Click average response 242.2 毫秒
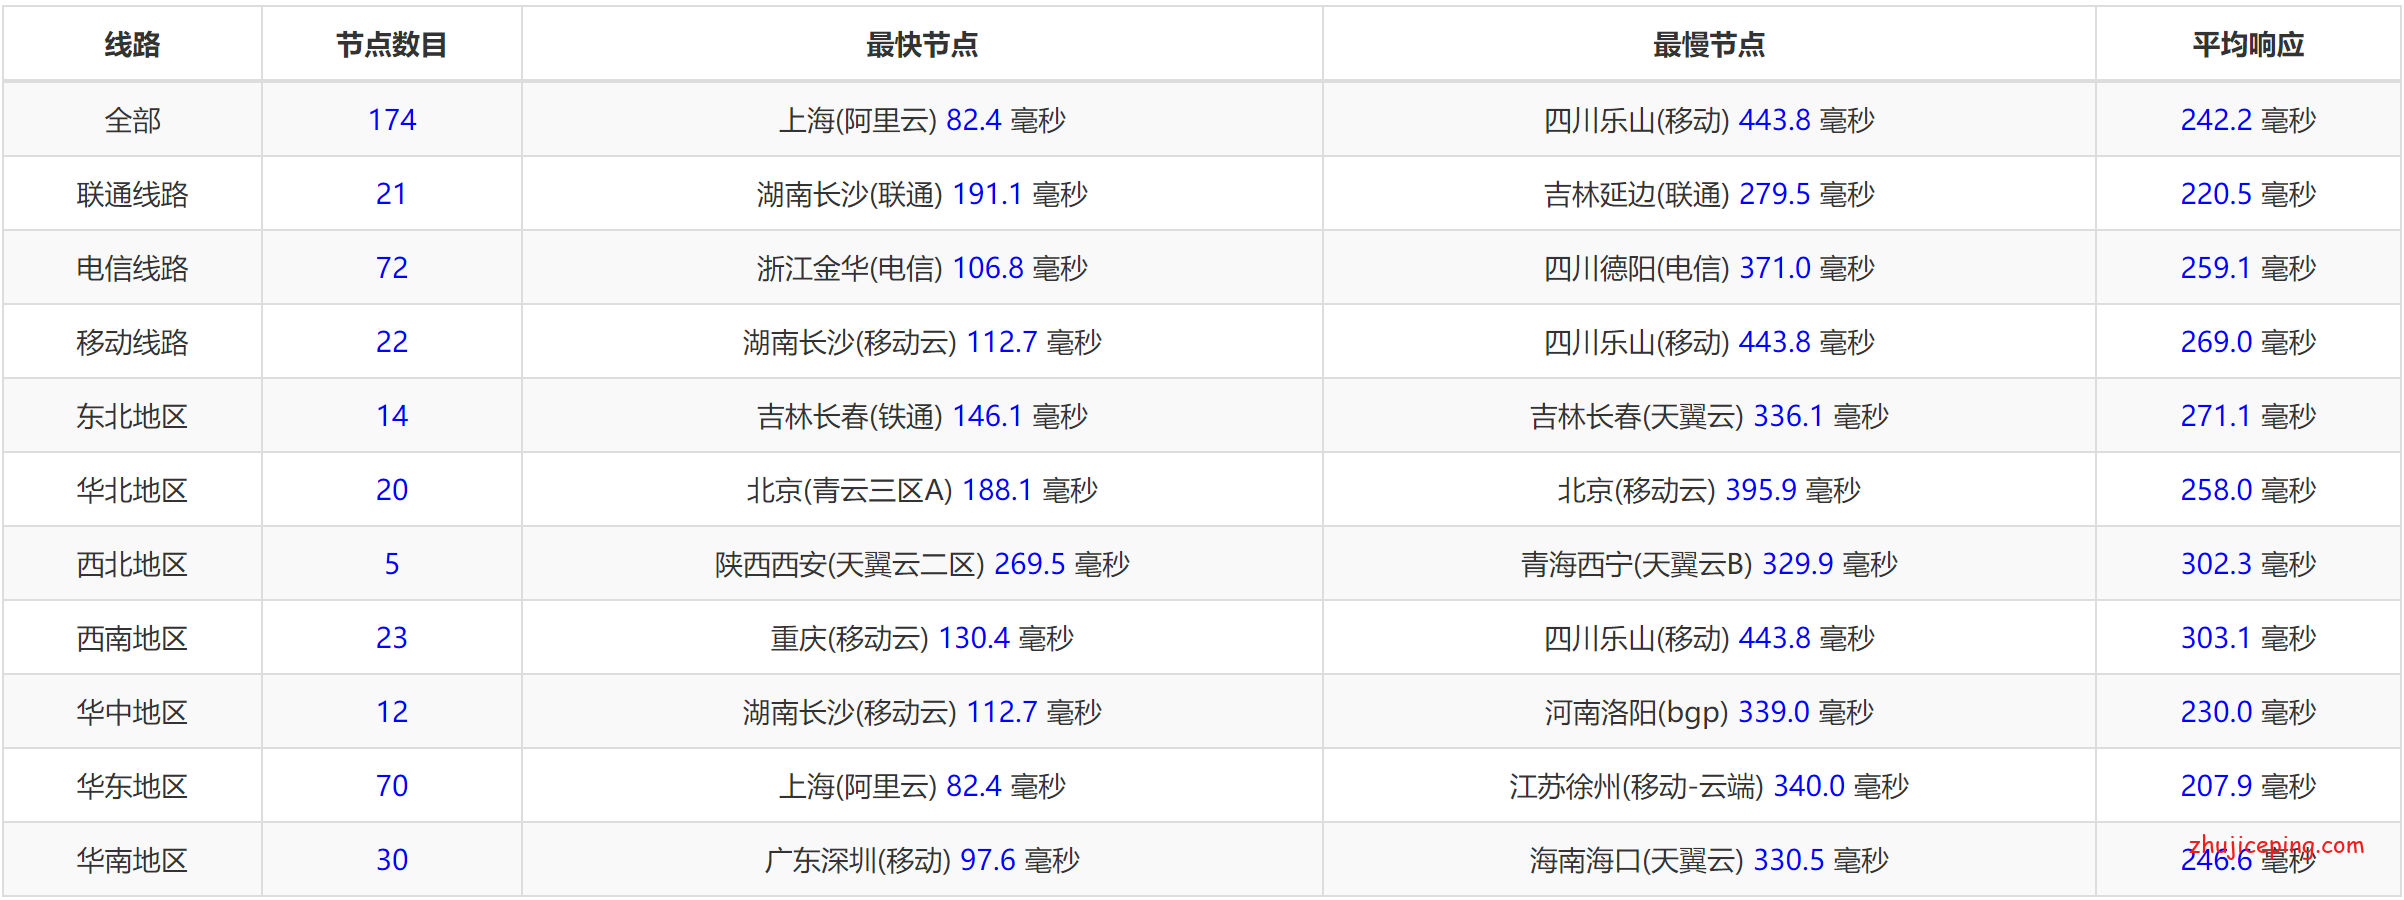 coord(2248,120)
